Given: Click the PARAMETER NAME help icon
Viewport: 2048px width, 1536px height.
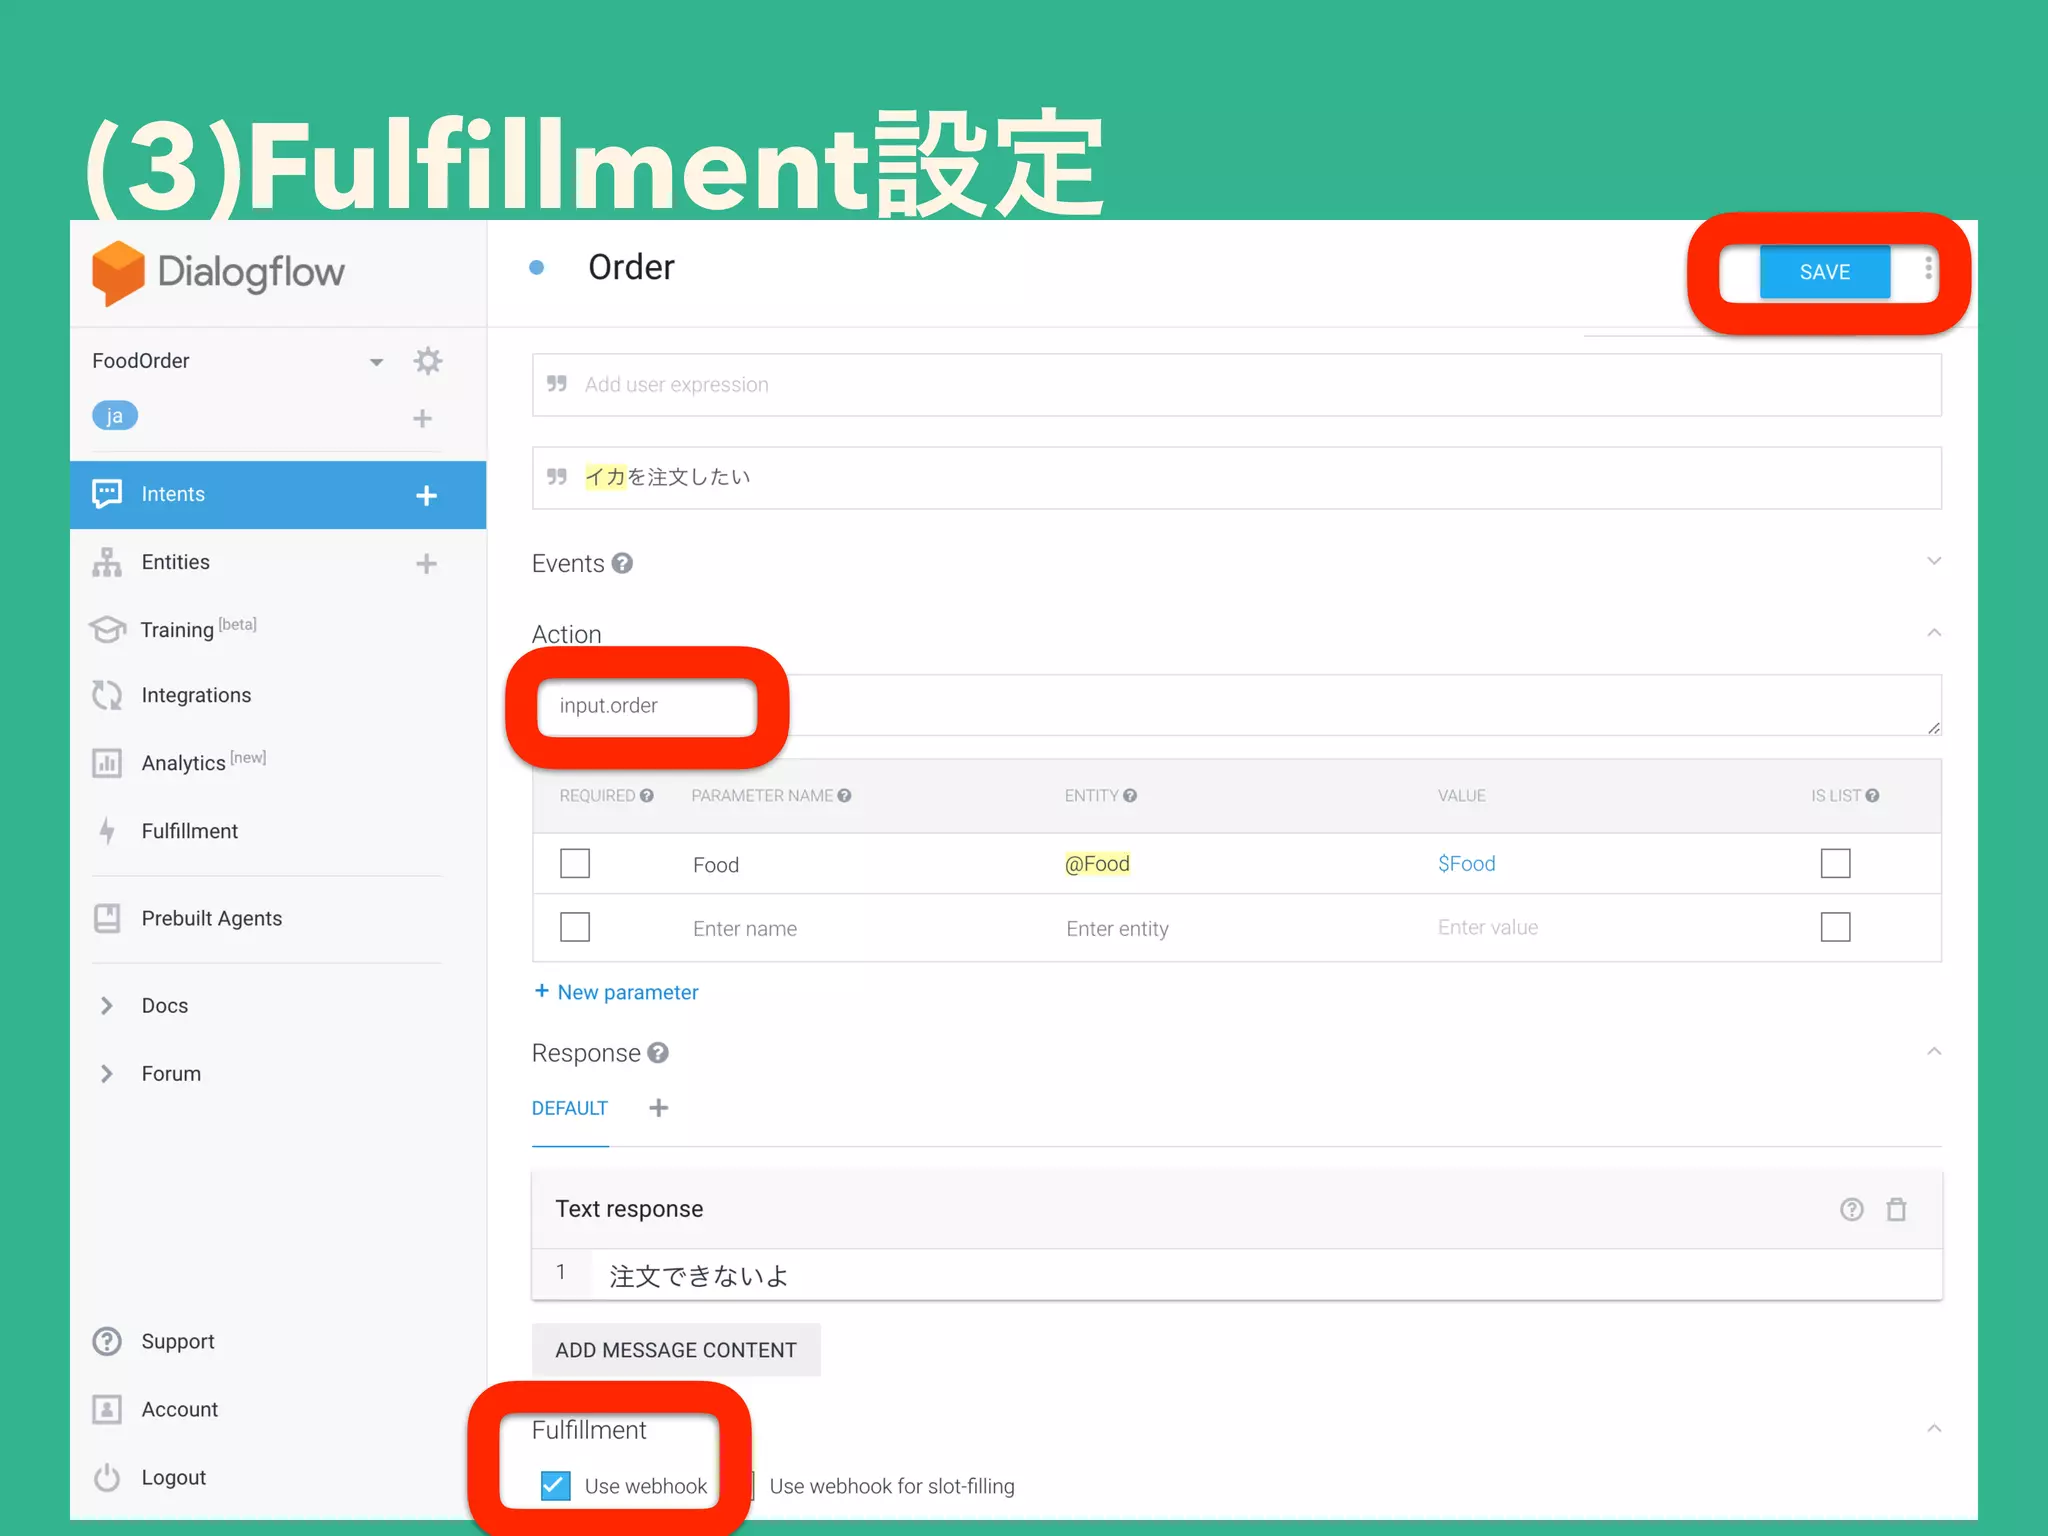Looking at the screenshot, I should click(x=845, y=796).
